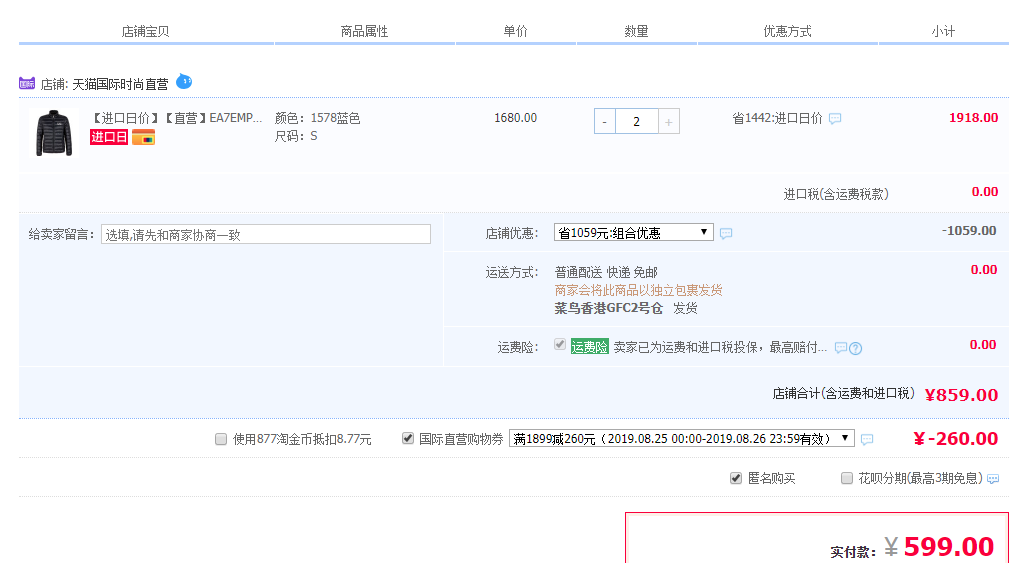Click the orange card icon under product title
Image resolution: width=1022 pixels, height=563 pixels.
pyautogui.click(x=143, y=137)
